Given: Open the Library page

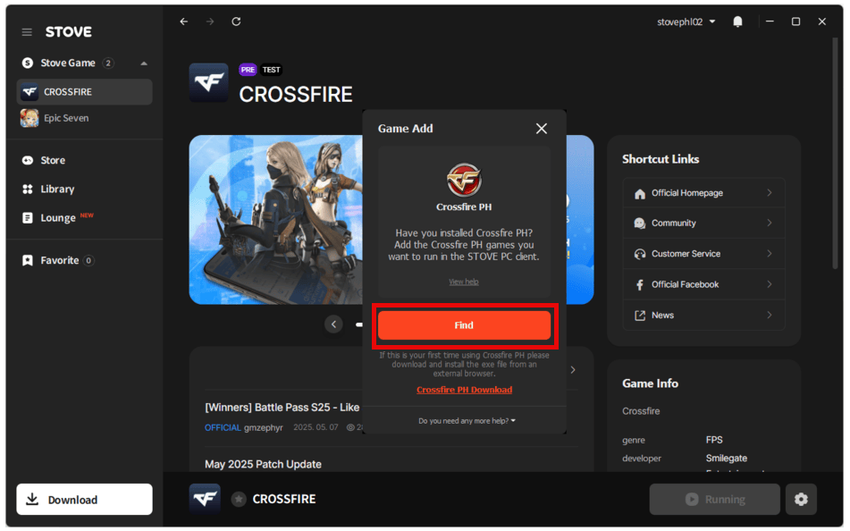Looking at the screenshot, I should click(x=57, y=189).
